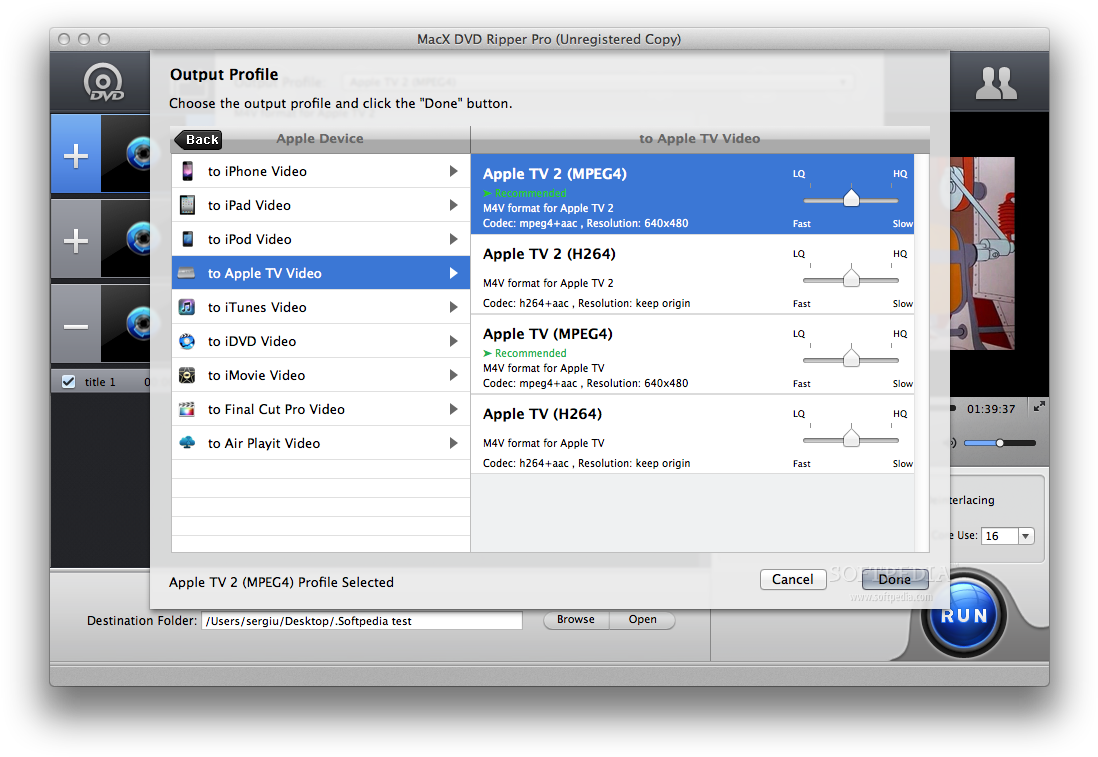Expand the iDVD Video submenu arrow
This screenshot has width=1098, height=757.
coord(454,341)
